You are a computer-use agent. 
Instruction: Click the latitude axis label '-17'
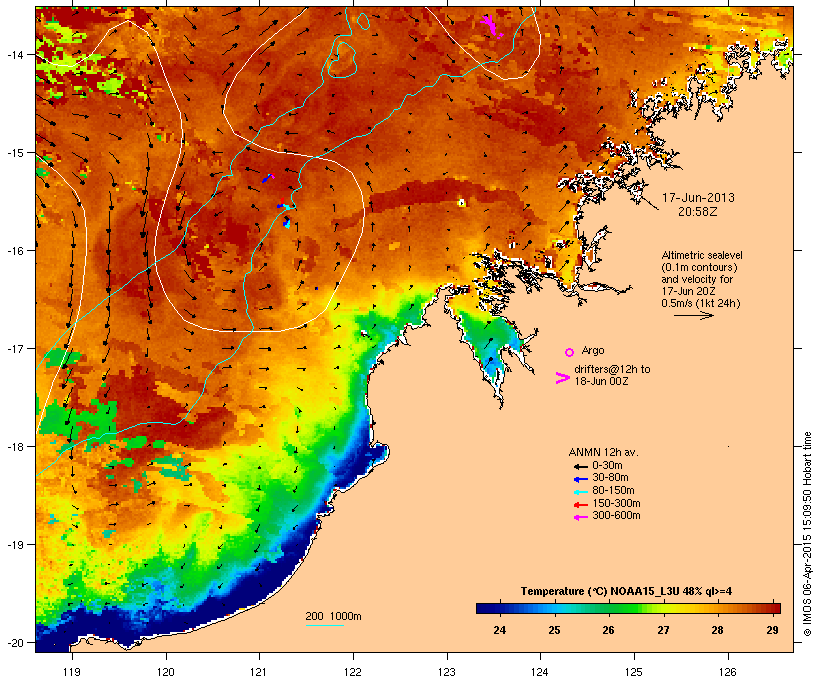(15, 349)
